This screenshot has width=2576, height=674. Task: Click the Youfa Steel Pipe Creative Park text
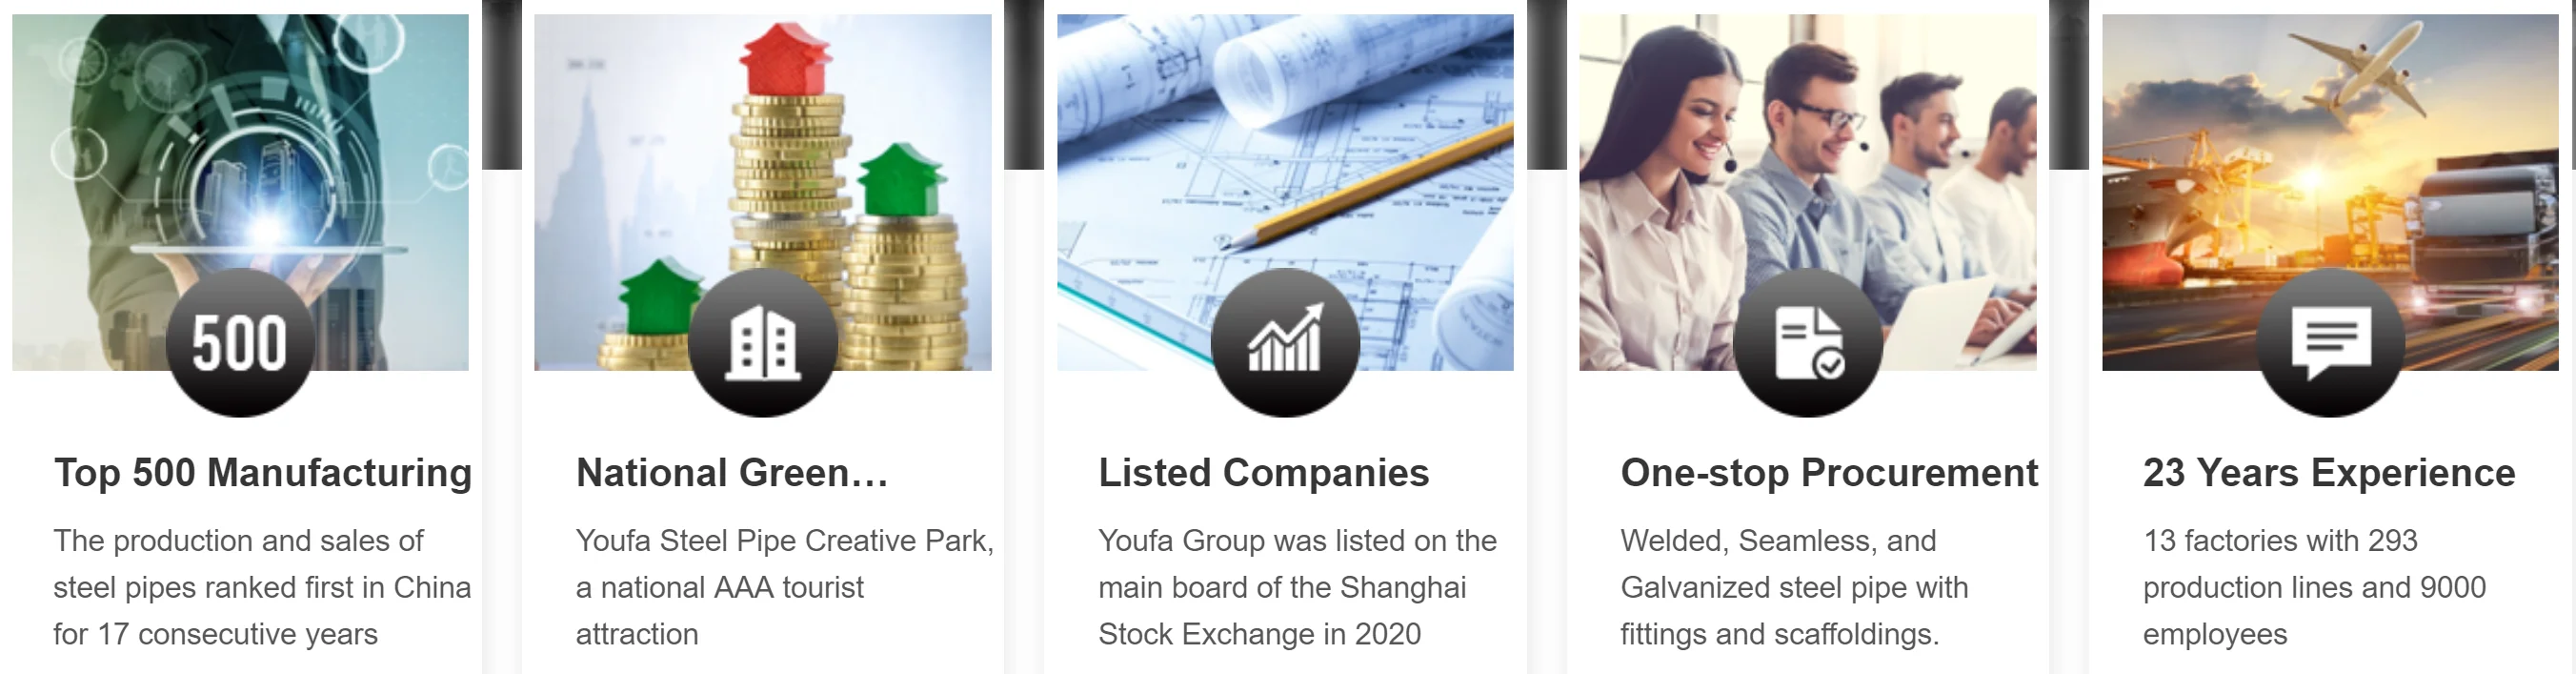tap(785, 587)
